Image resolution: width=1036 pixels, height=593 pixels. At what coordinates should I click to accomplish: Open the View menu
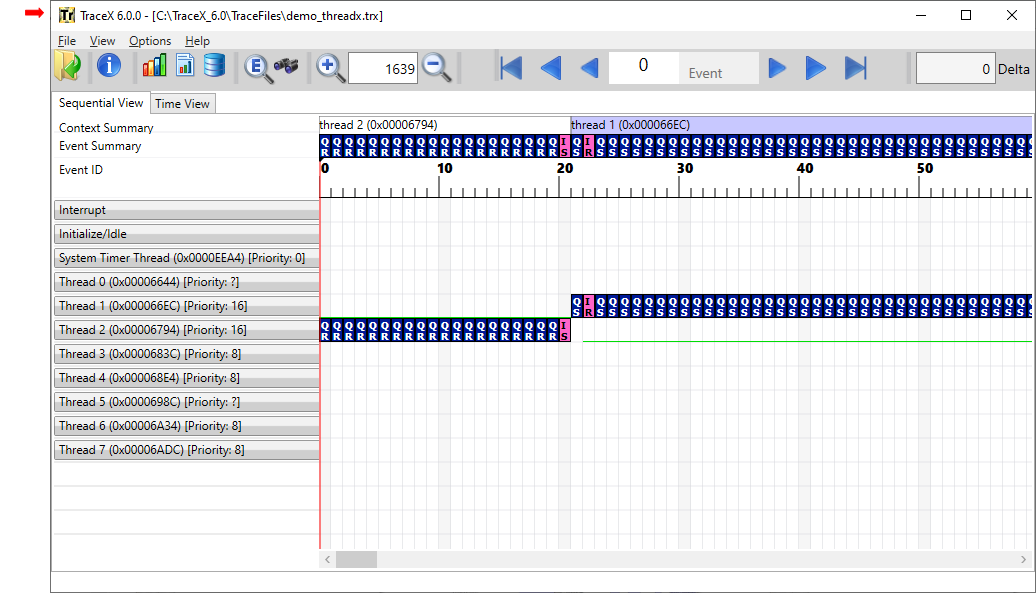coord(101,41)
